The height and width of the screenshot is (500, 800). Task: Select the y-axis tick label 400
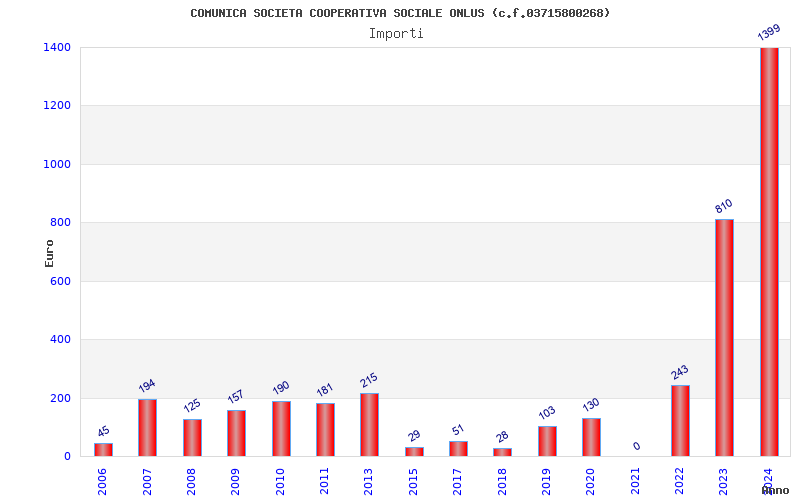point(60,339)
